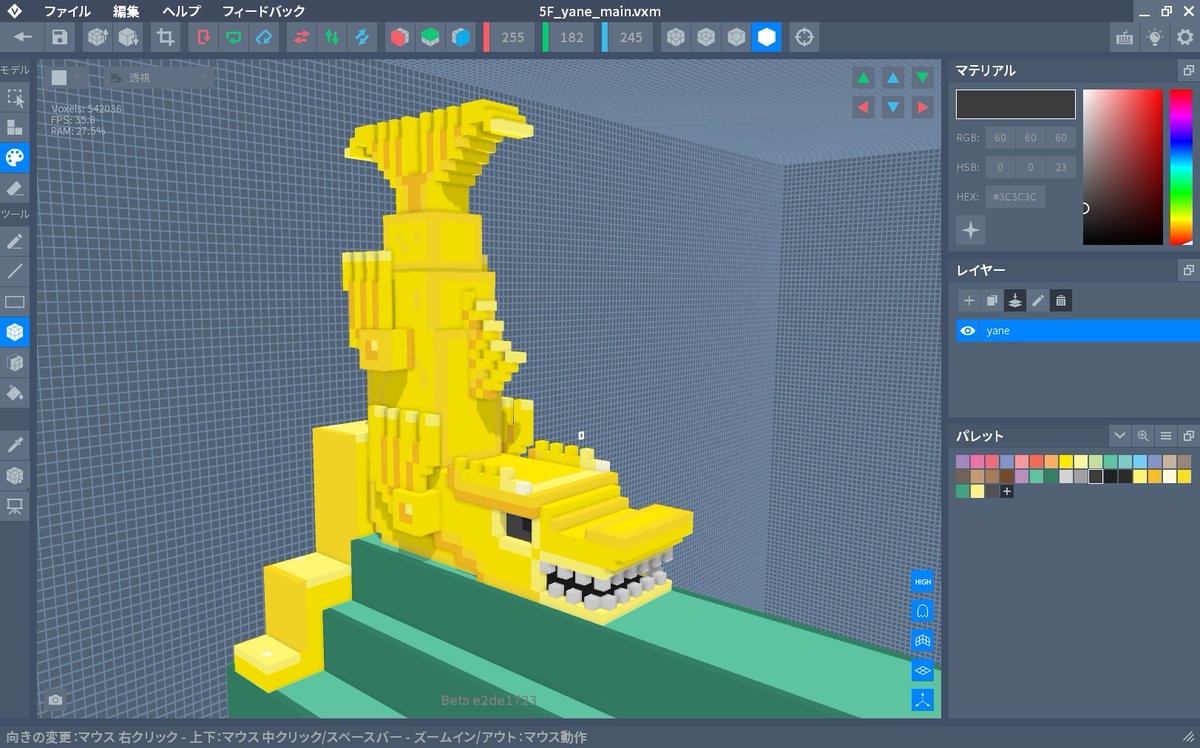The height and width of the screenshot is (748, 1200).
Task: Click the presentation board icon in left sidebar
Action: coord(15,506)
